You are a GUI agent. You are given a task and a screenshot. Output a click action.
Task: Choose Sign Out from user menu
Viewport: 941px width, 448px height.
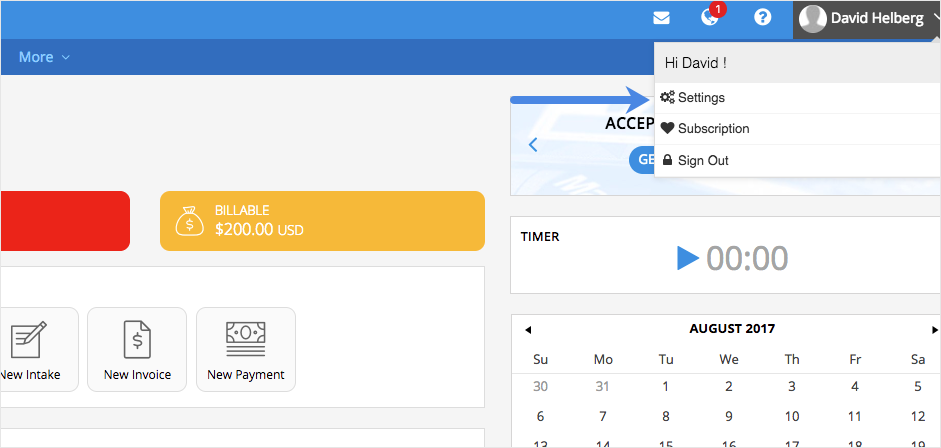point(702,160)
